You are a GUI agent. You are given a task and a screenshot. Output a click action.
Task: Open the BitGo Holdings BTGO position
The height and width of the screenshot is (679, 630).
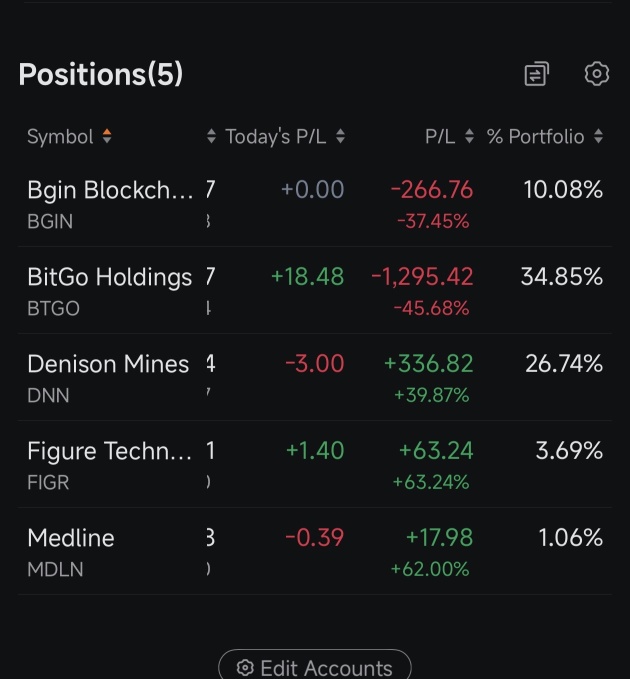point(315,291)
